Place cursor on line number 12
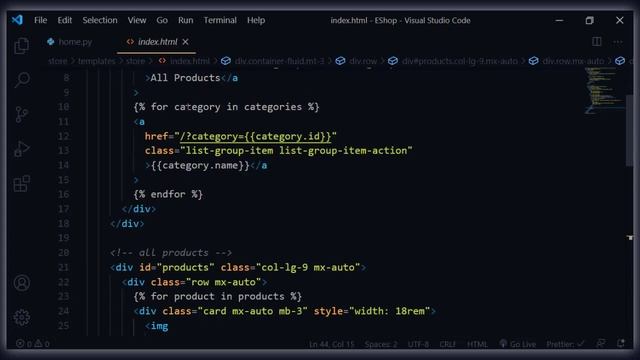 (63, 136)
